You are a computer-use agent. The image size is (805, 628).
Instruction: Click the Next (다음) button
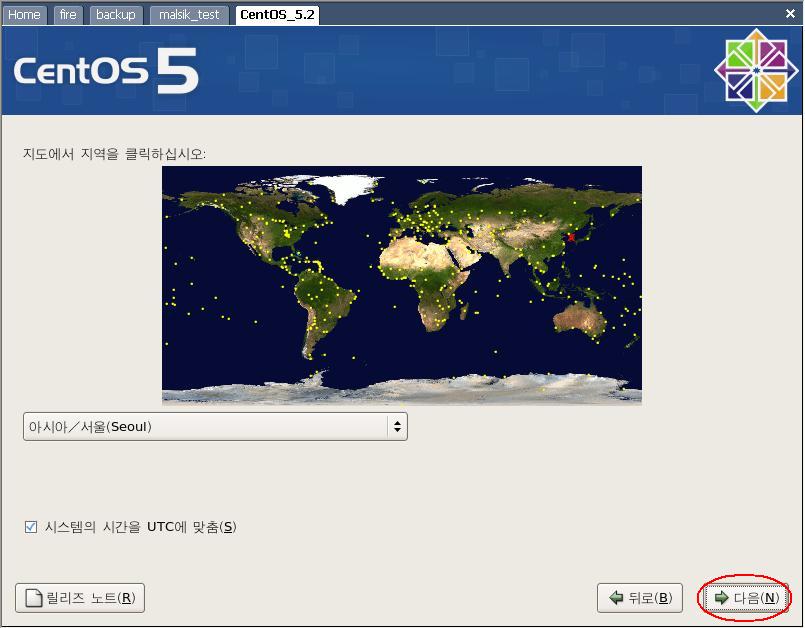click(746, 598)
